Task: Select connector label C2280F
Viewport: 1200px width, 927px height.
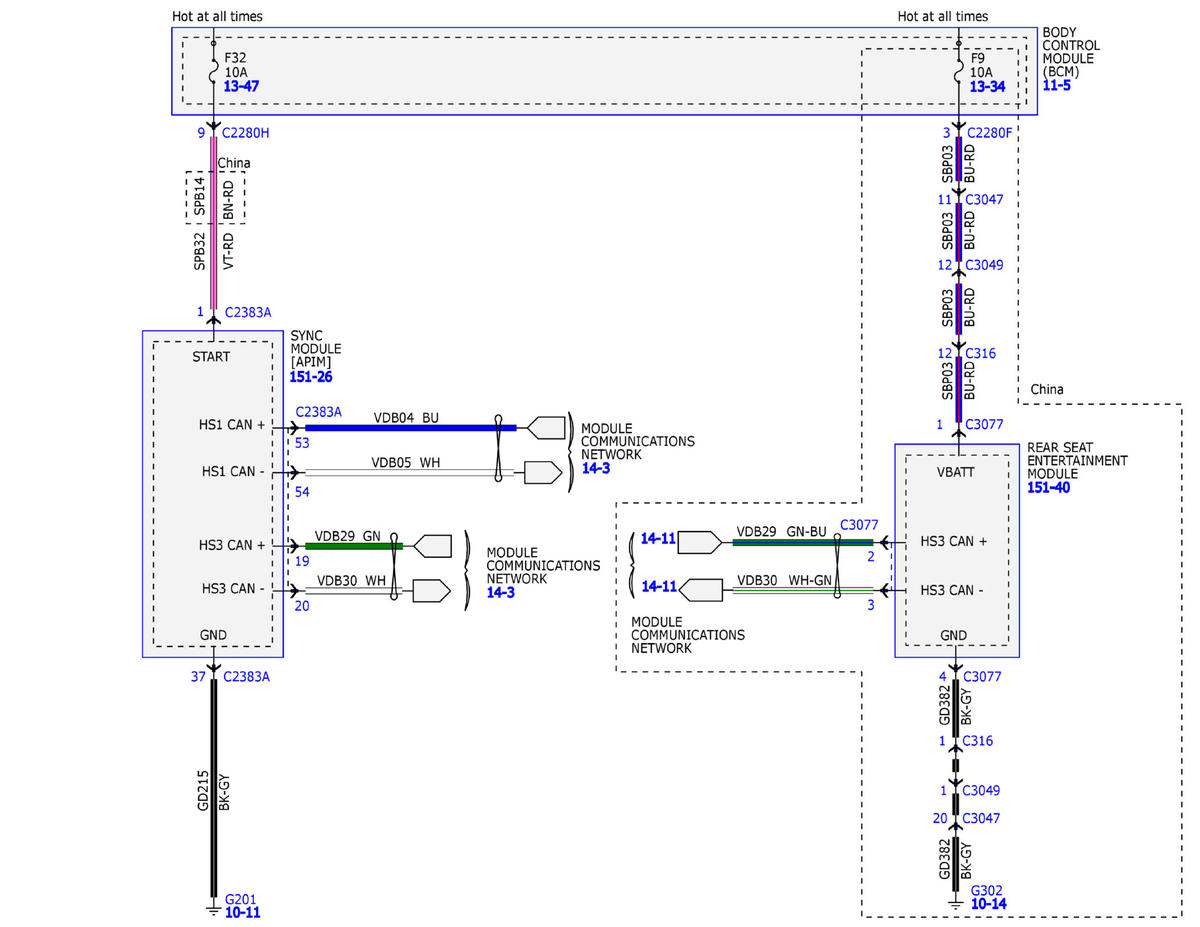Action: (x=990, y=132)
